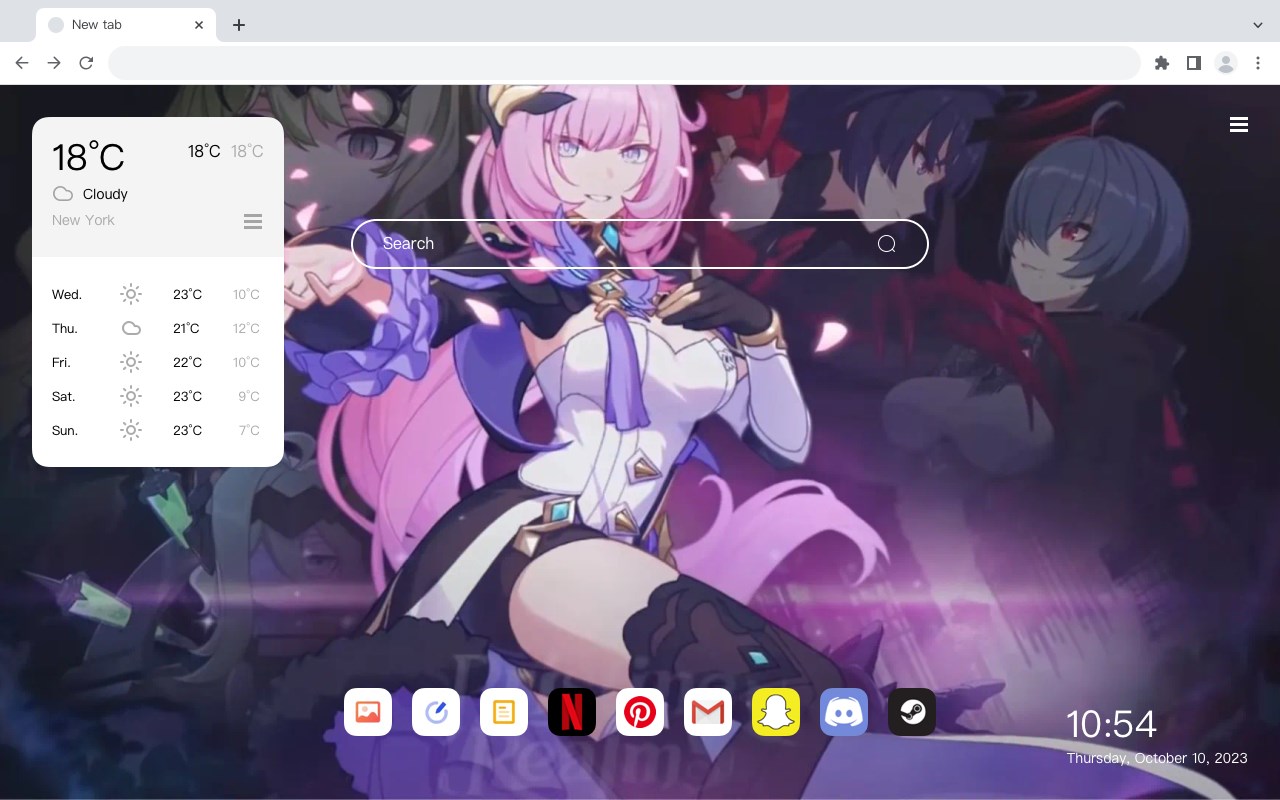Click the browser Extensions puzzle icon

point(1162,63)
